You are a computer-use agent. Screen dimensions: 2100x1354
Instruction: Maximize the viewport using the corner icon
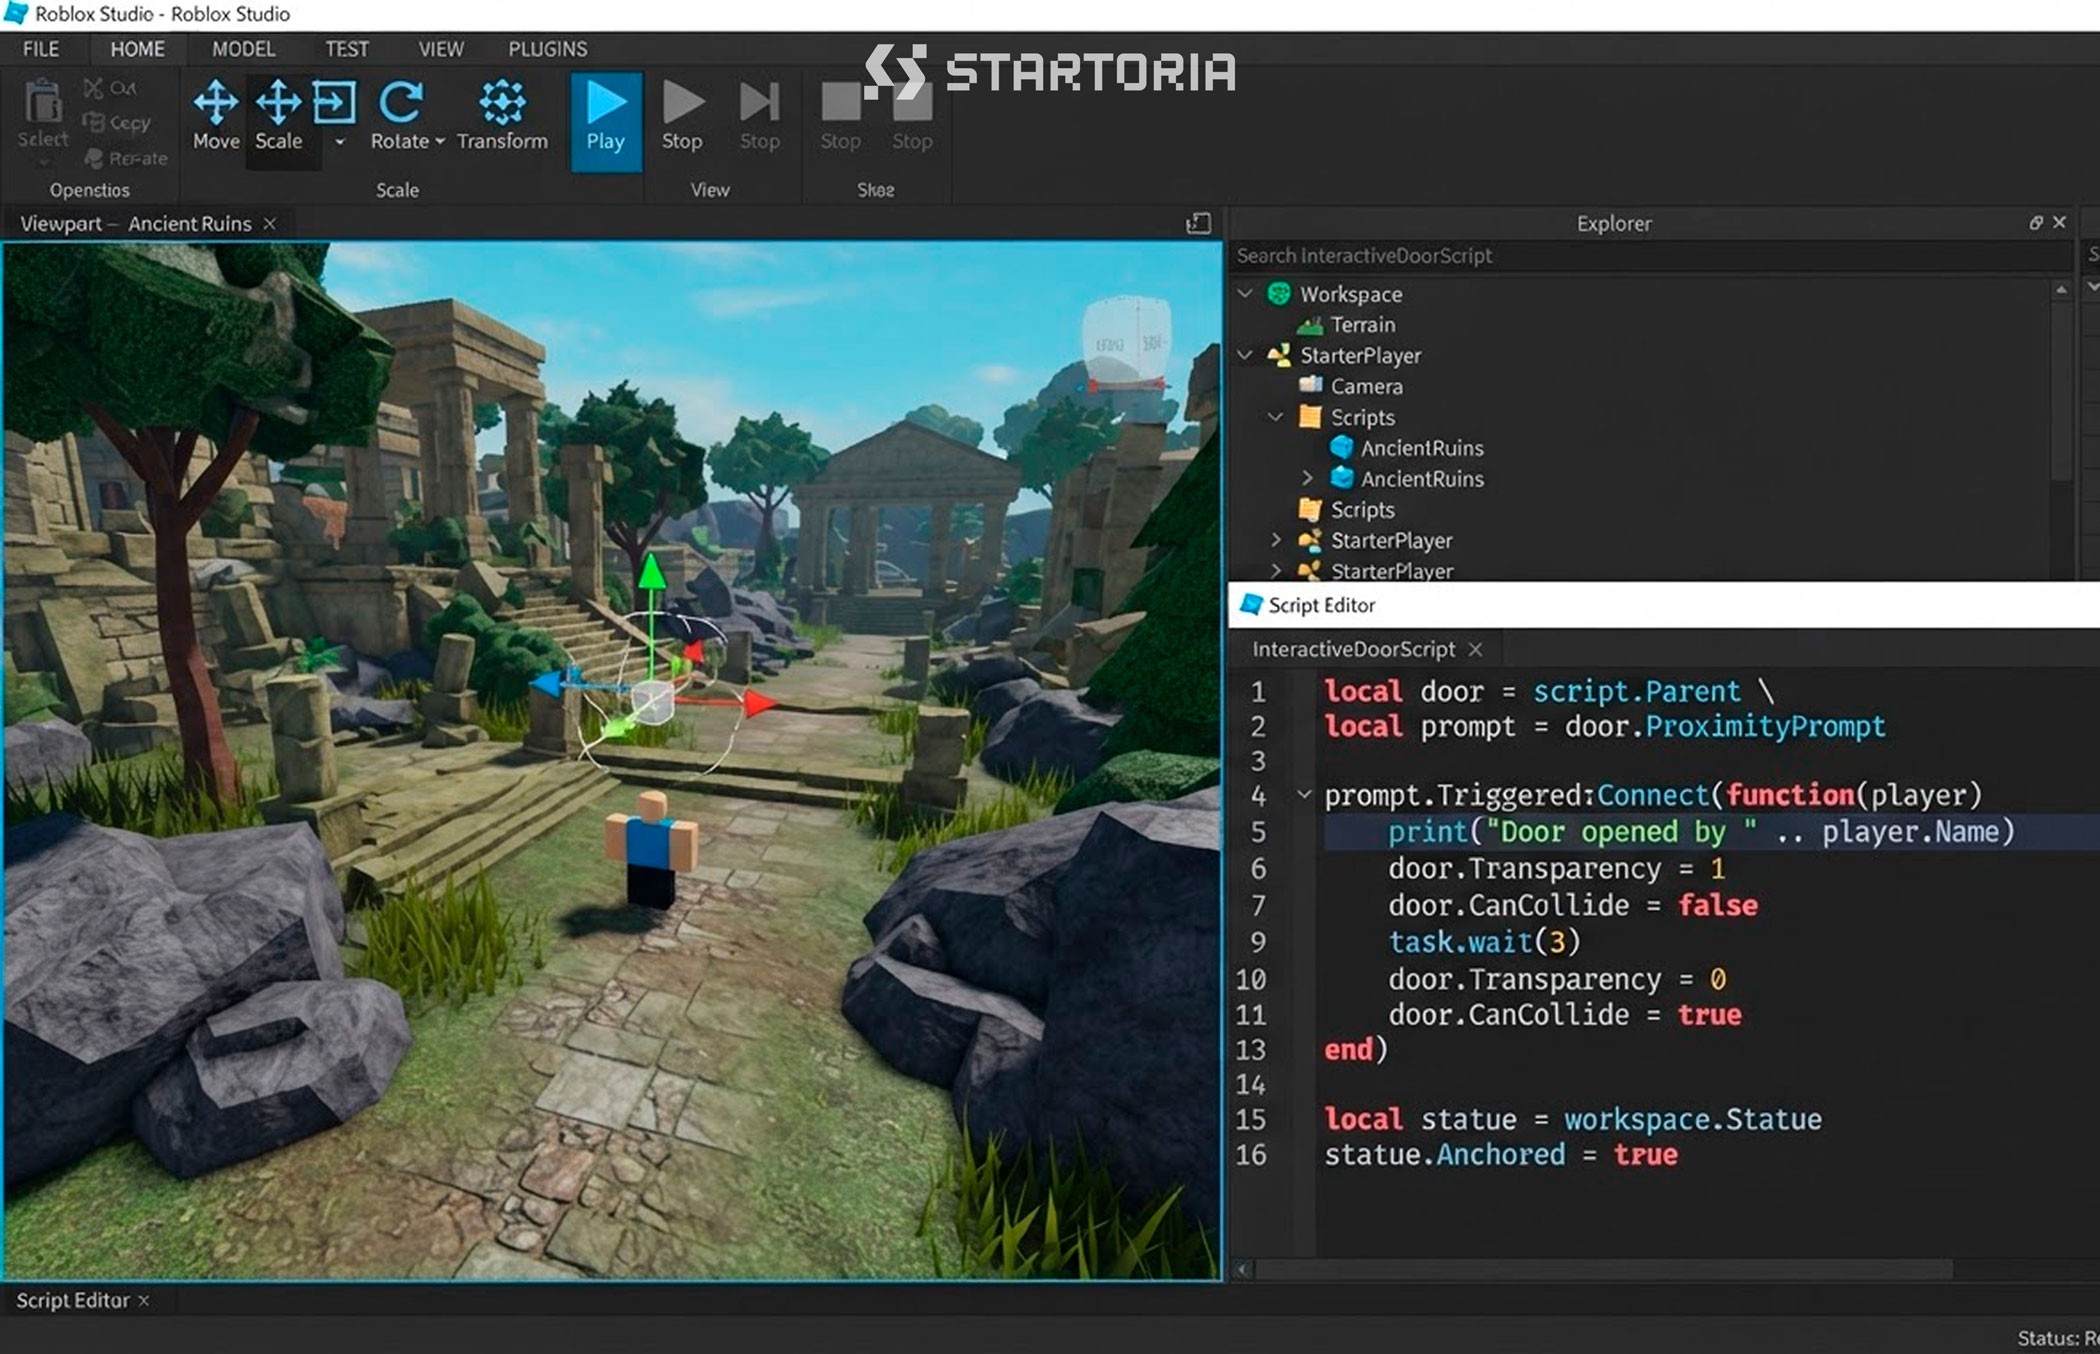(1198, 223)
